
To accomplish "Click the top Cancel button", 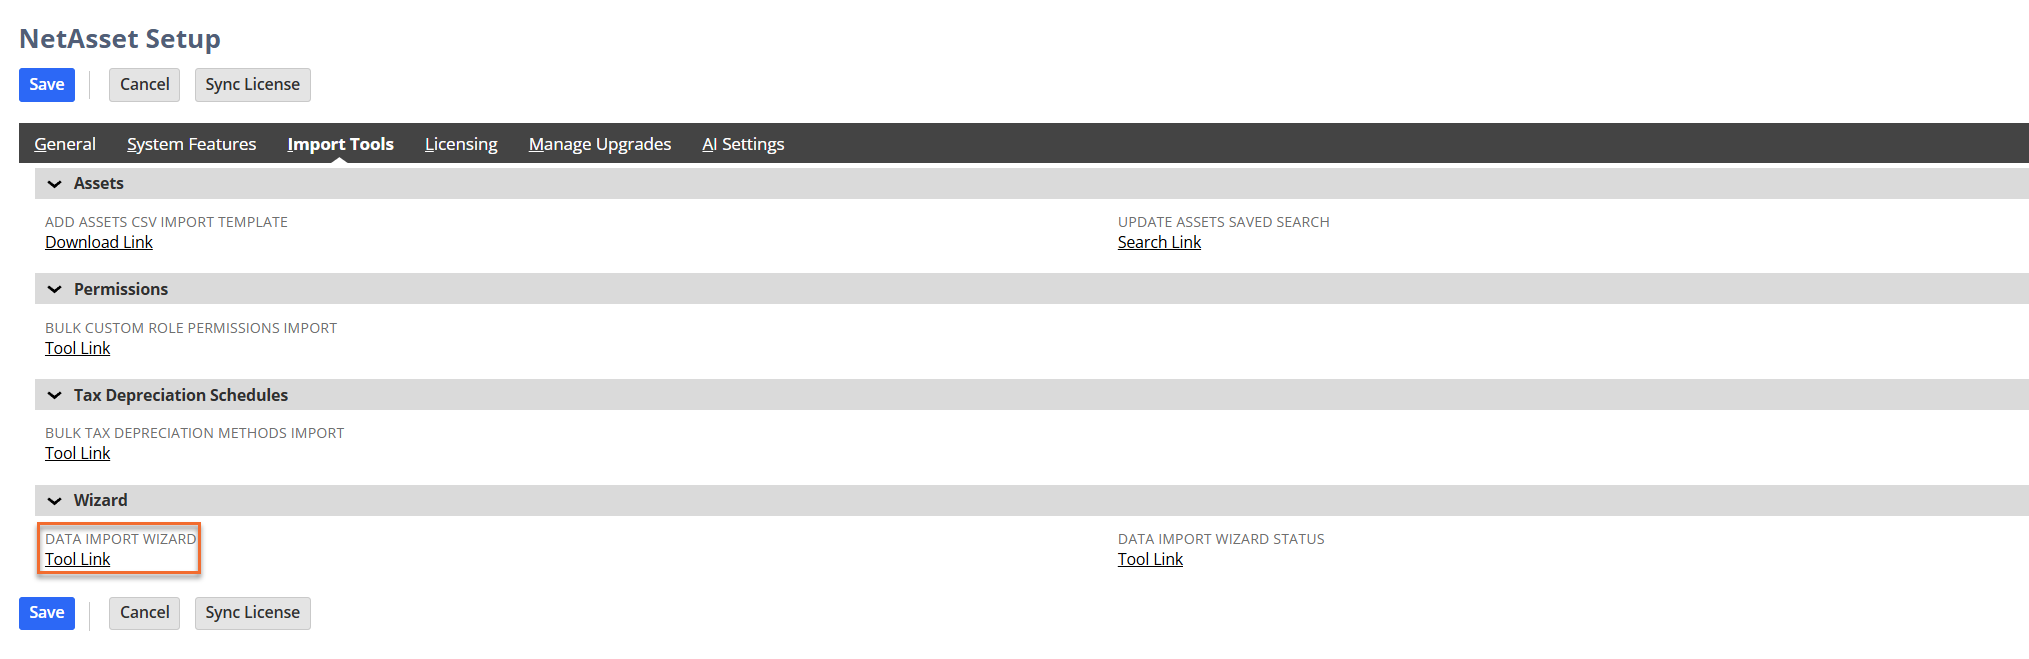I will tap(145, 85).
